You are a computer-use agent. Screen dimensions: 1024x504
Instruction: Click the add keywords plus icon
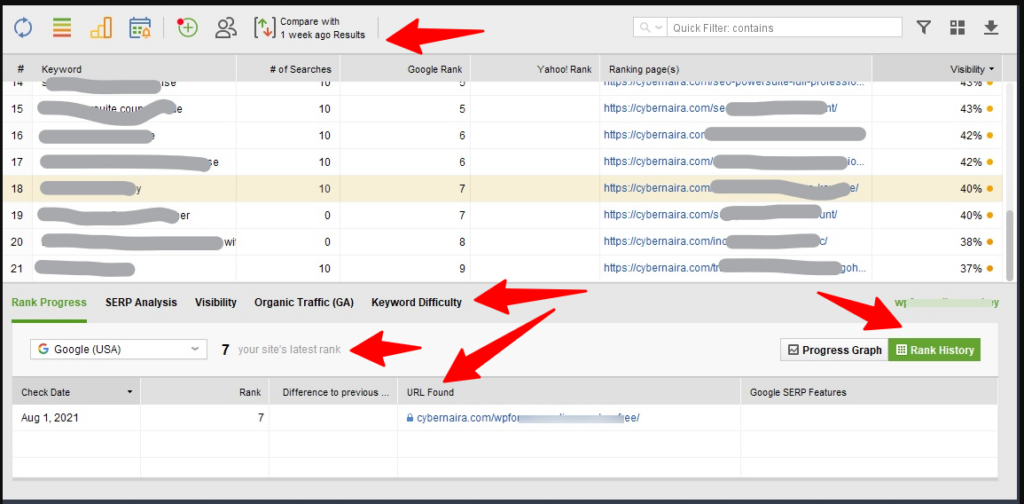point(187,28)
